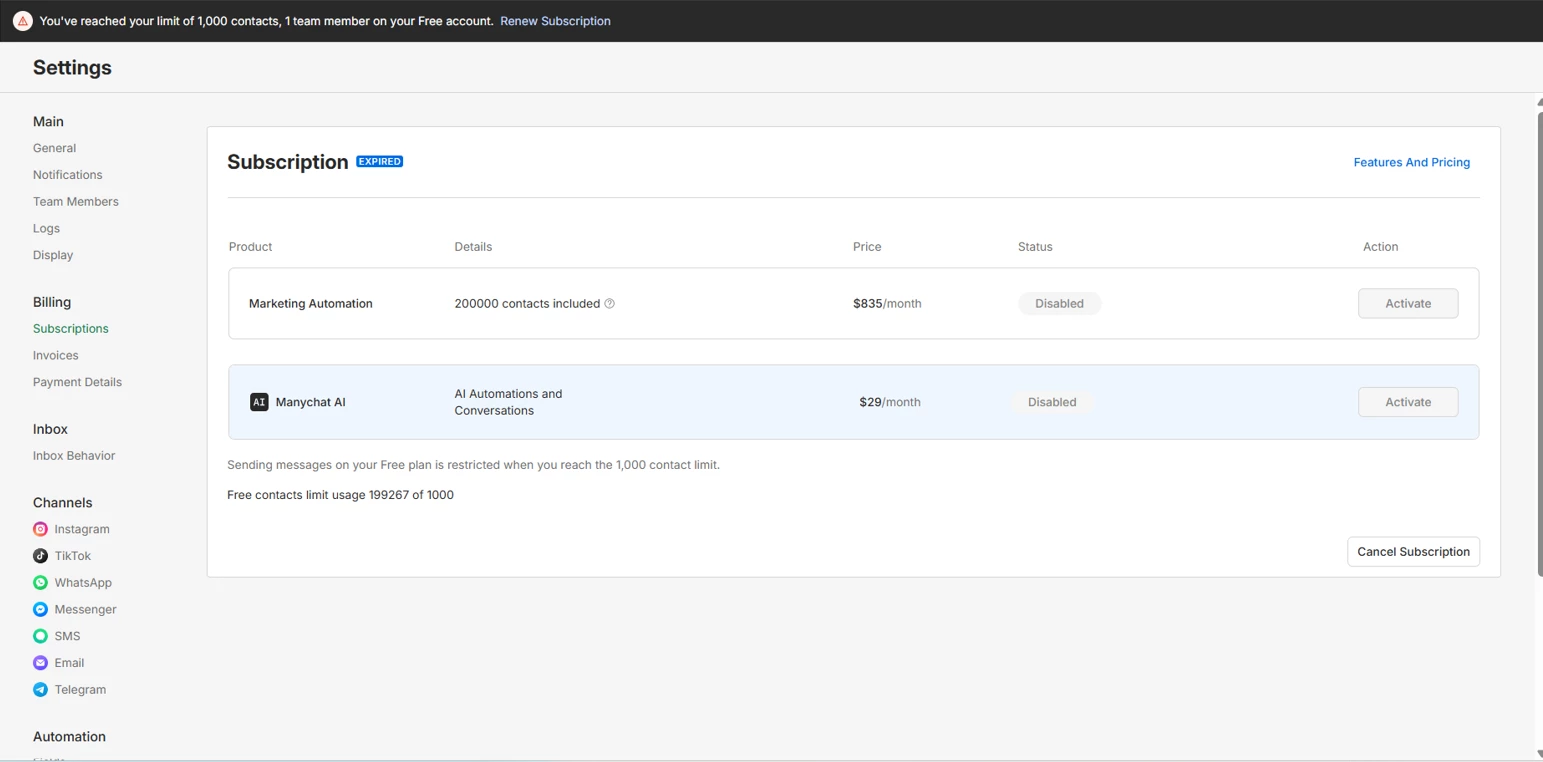Open Payment Details page

77,382
